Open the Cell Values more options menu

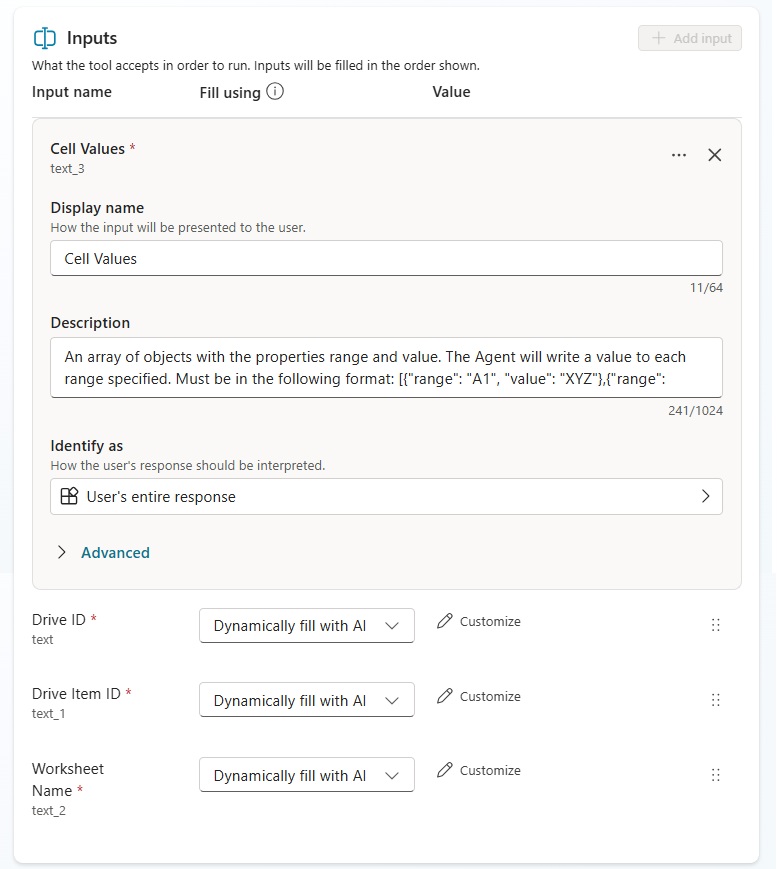point(679,155)
